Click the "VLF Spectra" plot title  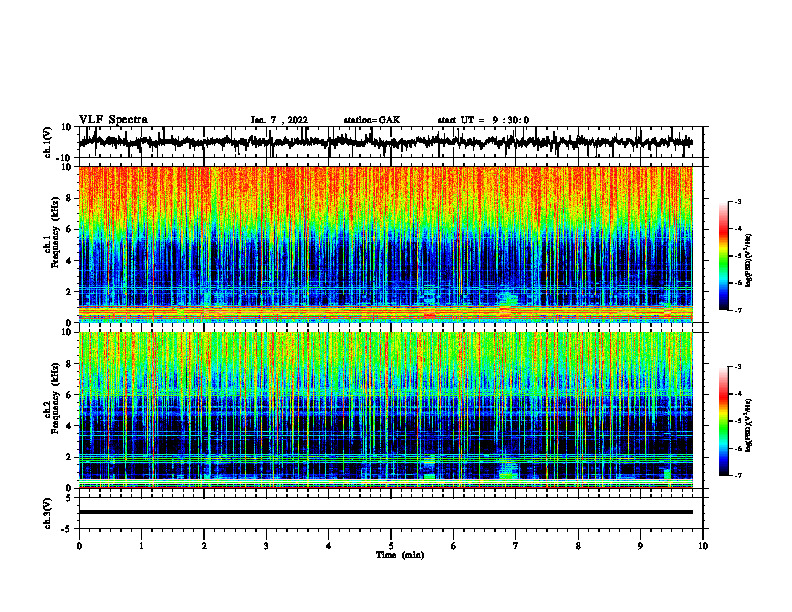click(x=113, y=120)
